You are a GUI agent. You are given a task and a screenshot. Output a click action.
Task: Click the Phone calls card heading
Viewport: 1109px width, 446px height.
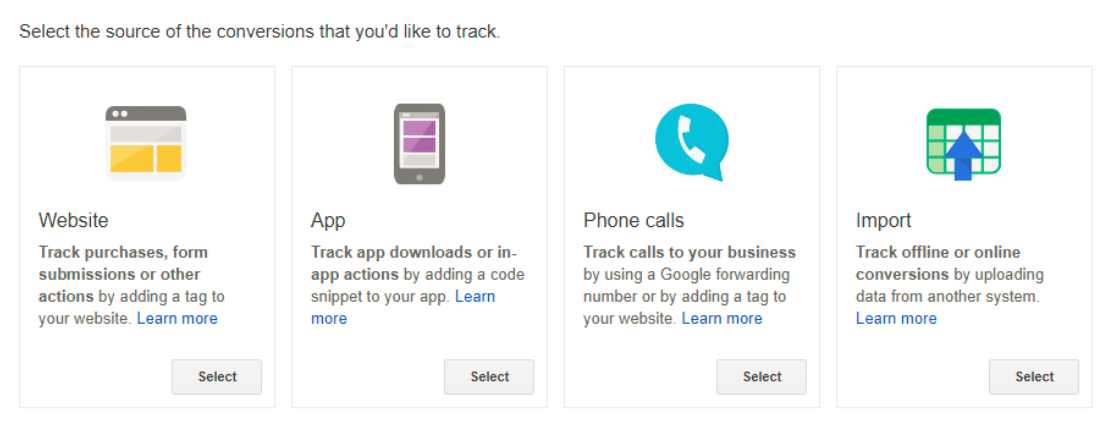(x=634, y=220)
